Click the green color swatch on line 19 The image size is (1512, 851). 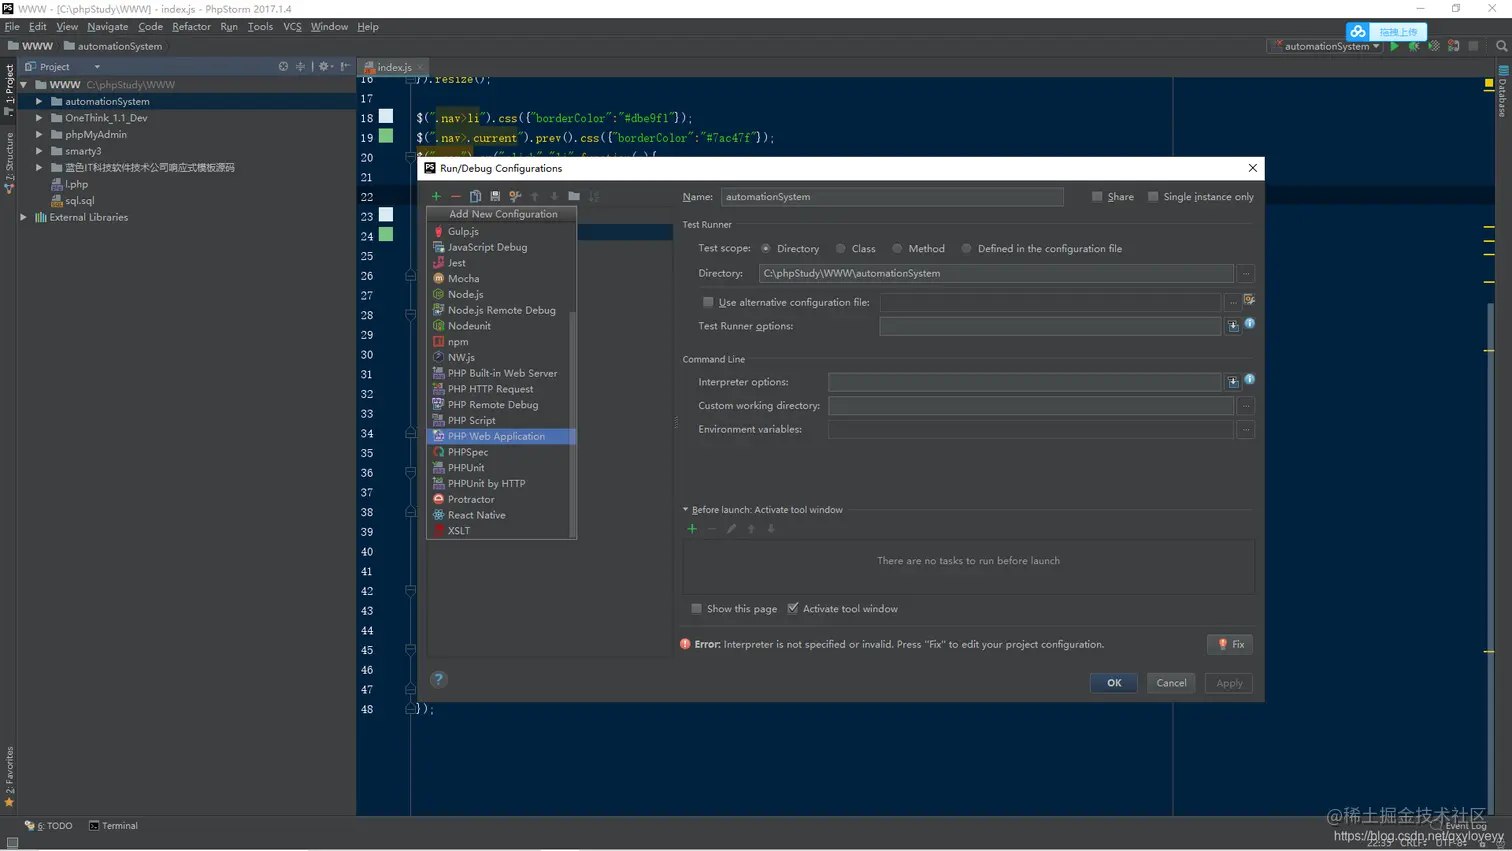[386, 136]
